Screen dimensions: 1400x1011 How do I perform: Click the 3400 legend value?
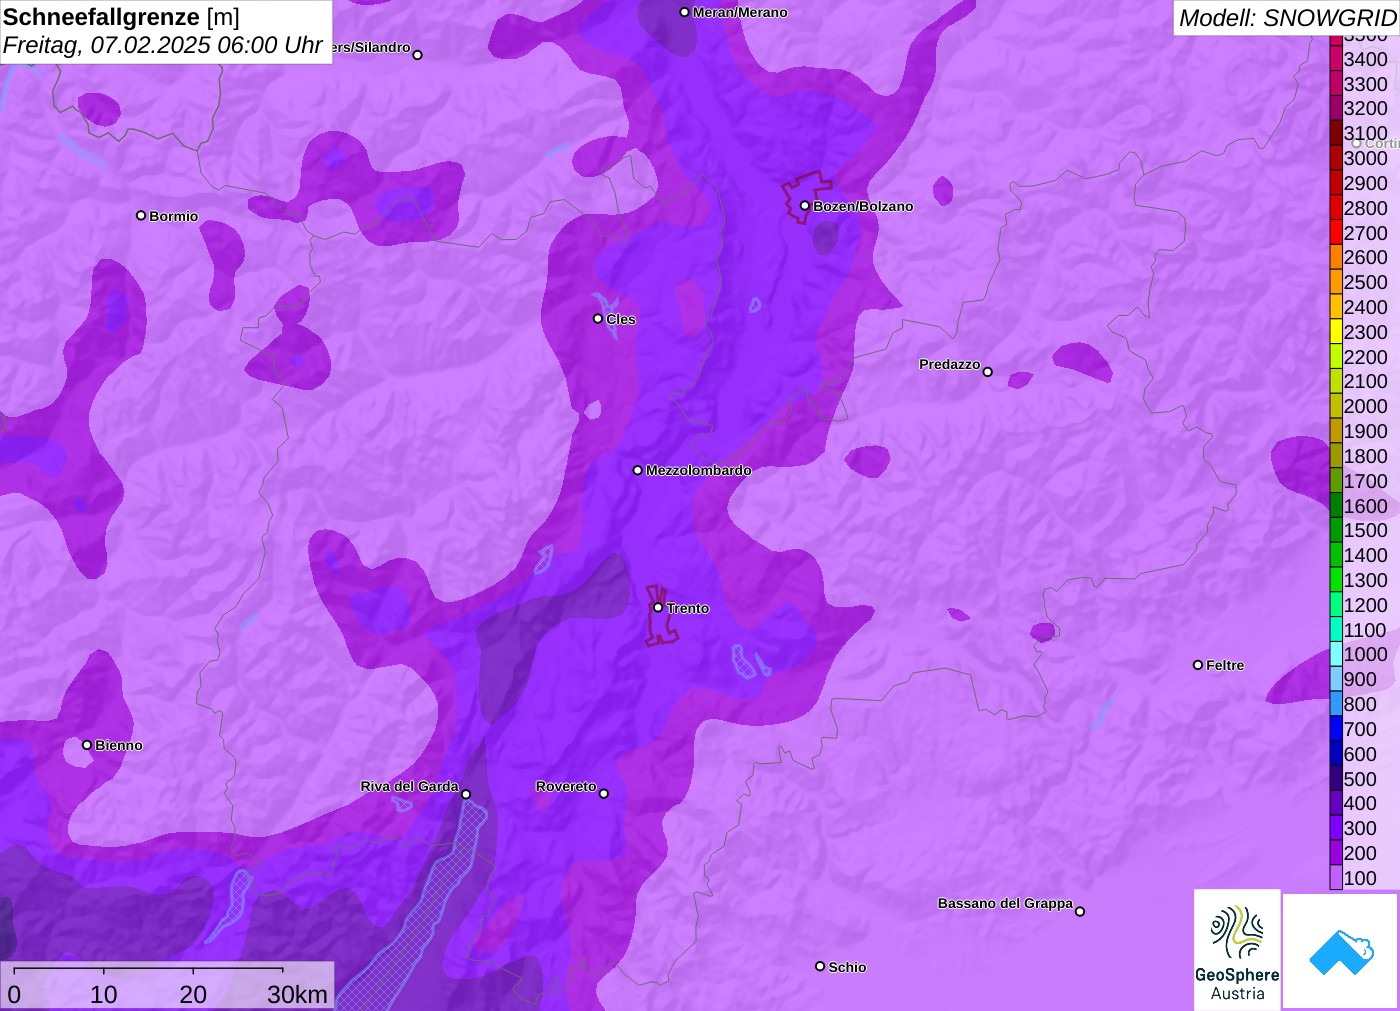click(1366, 59)
